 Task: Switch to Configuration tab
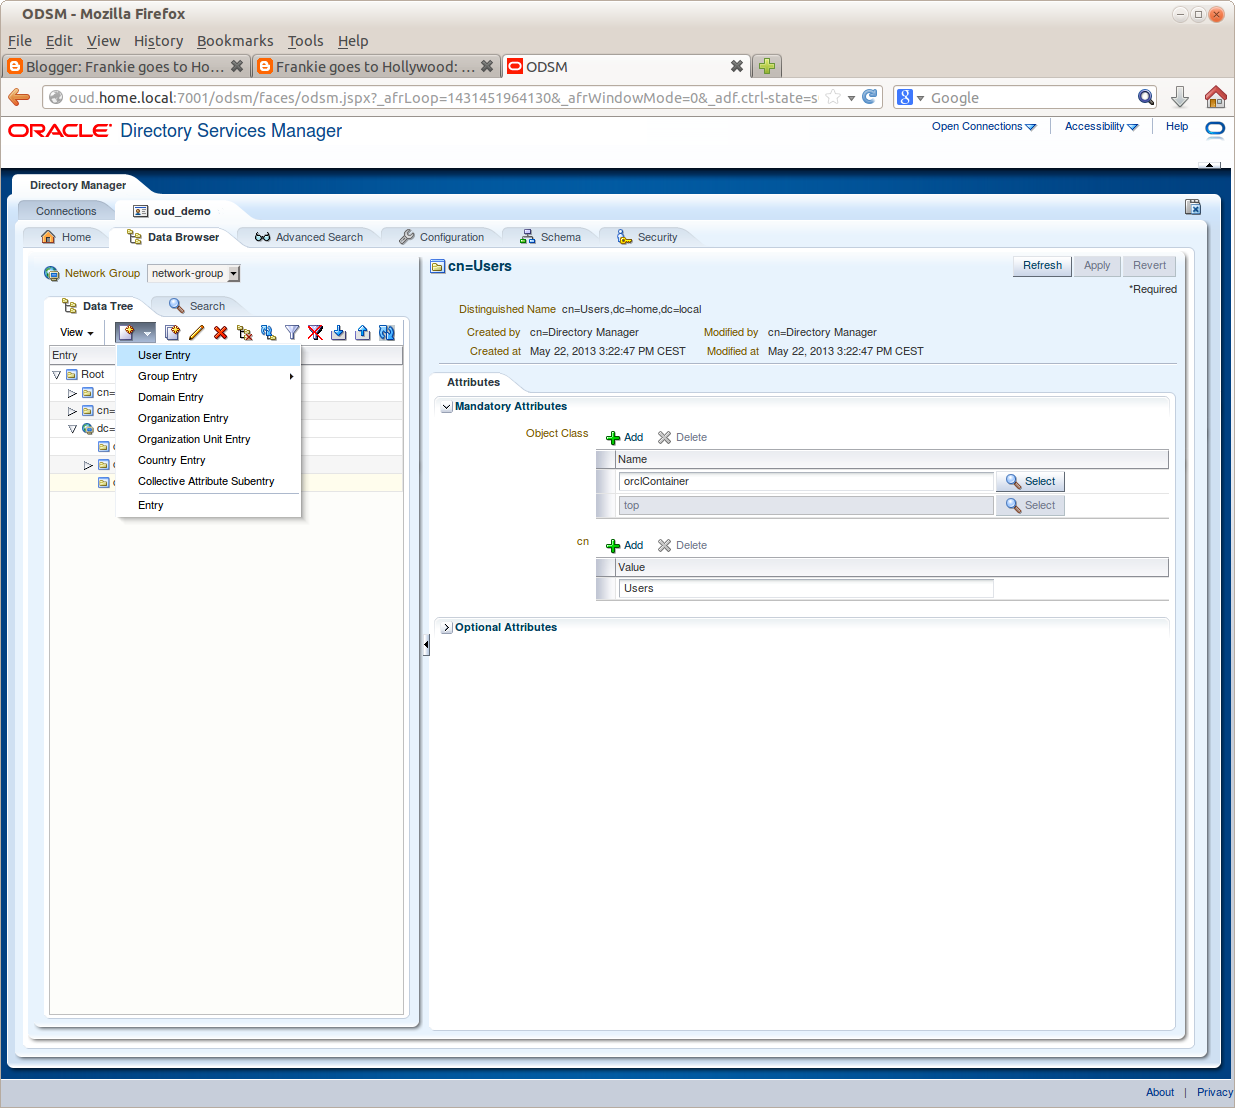(x=441, y=238)
